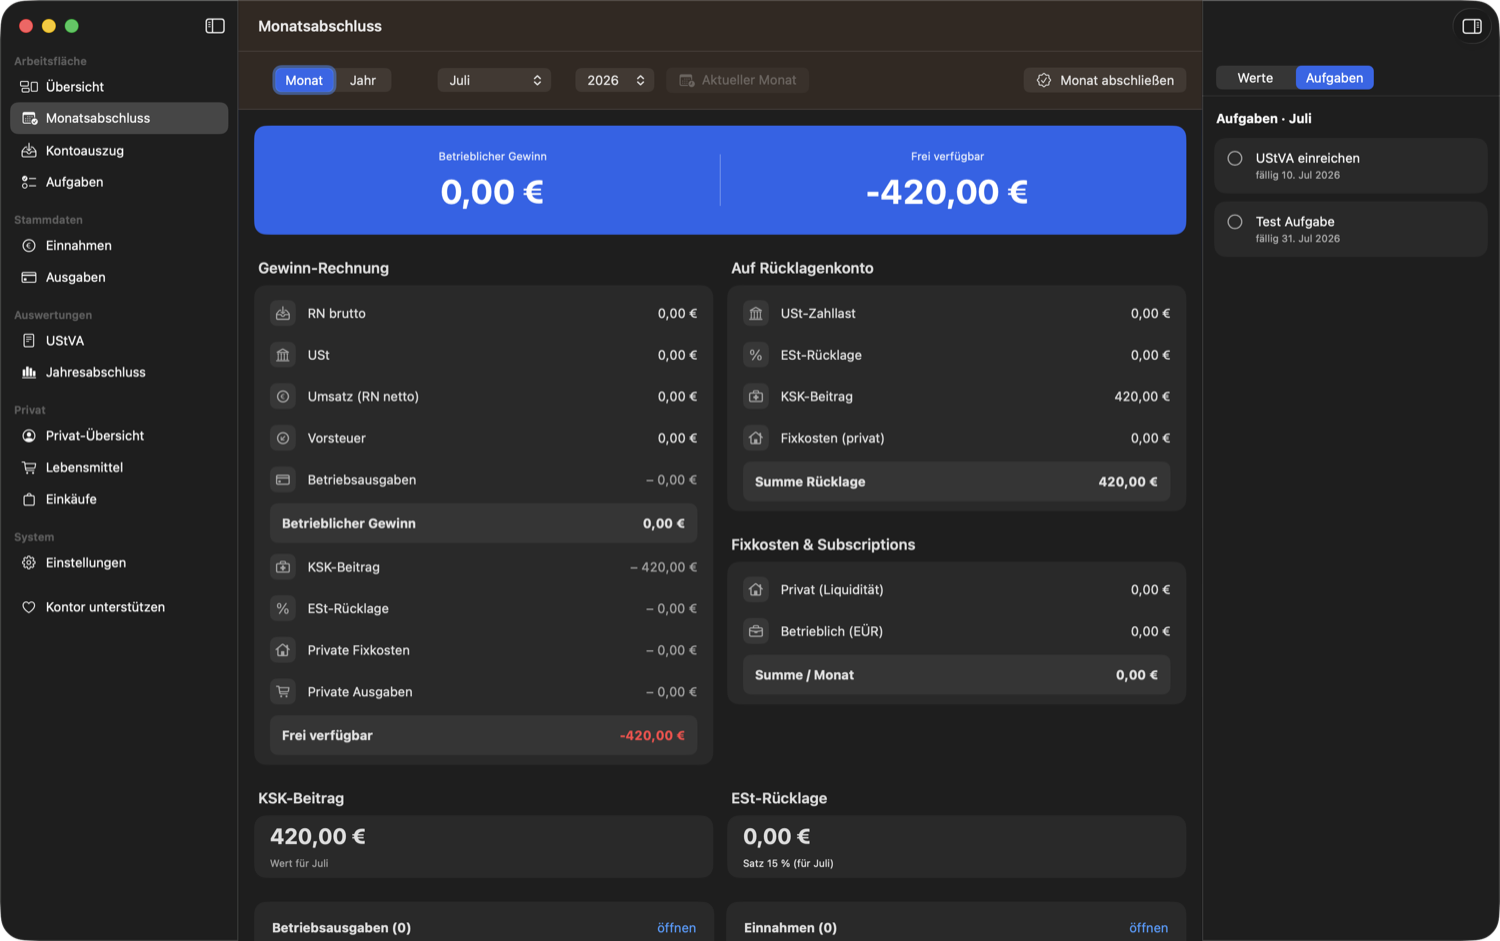Image resolution: width=1500 pixels, height=941 pixels.
Task: Click the Einkäufe bag icon in sidebar
Action: [29, 499]
